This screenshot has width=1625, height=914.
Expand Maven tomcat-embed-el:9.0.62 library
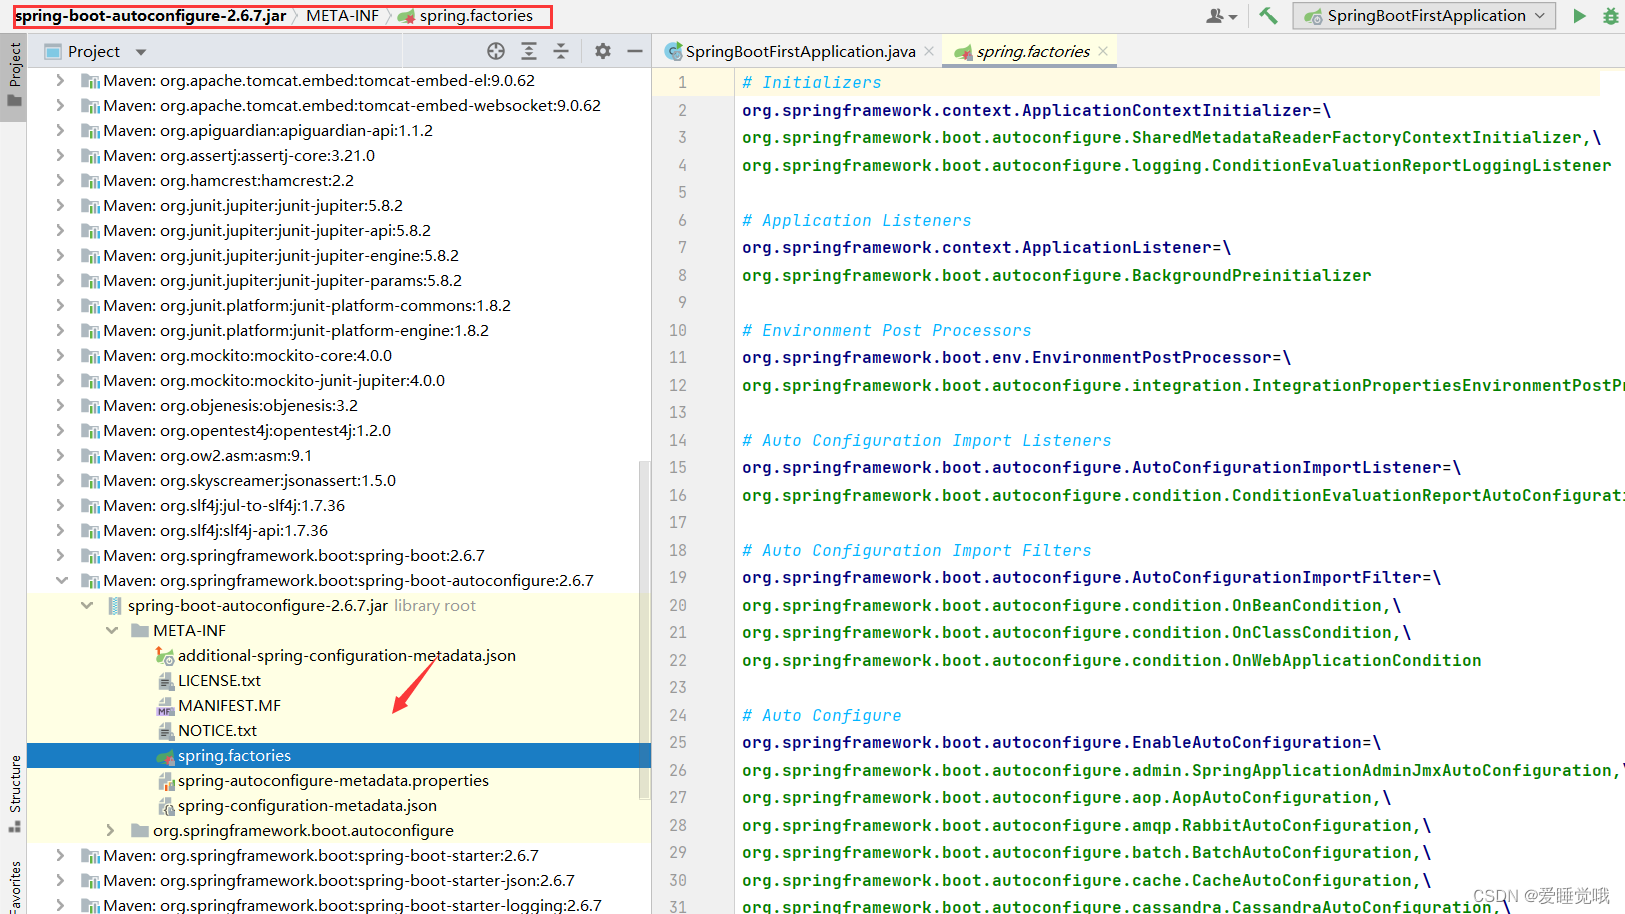tap(61, 80)
